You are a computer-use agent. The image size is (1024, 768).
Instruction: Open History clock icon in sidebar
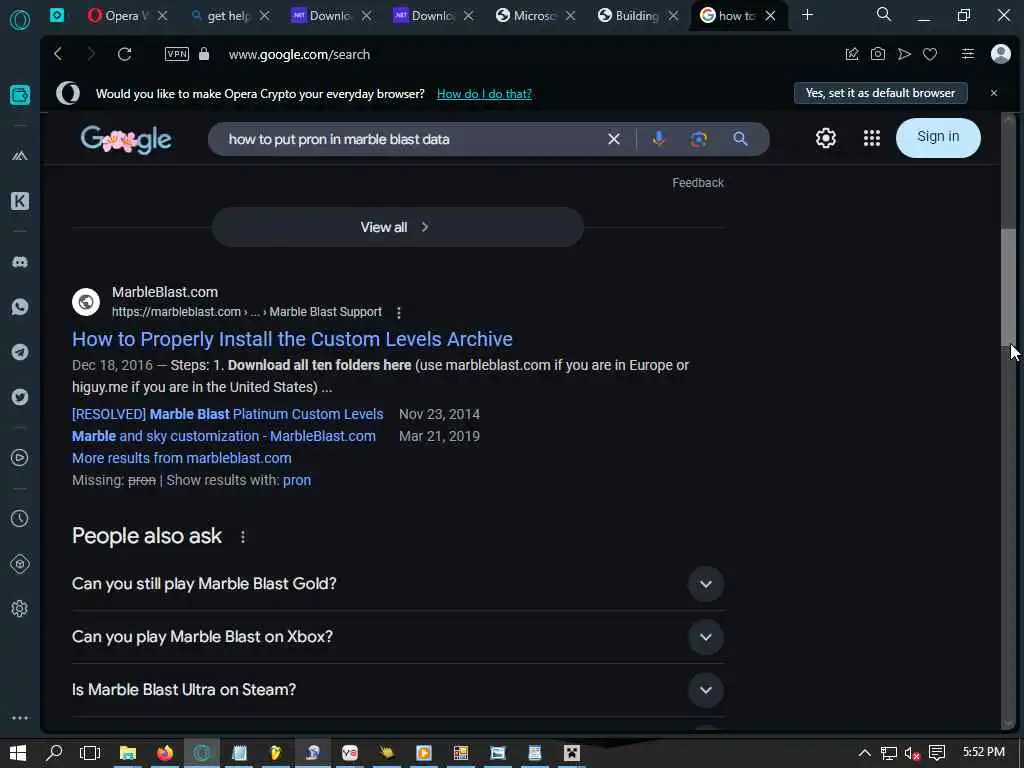tap(20, 519)
